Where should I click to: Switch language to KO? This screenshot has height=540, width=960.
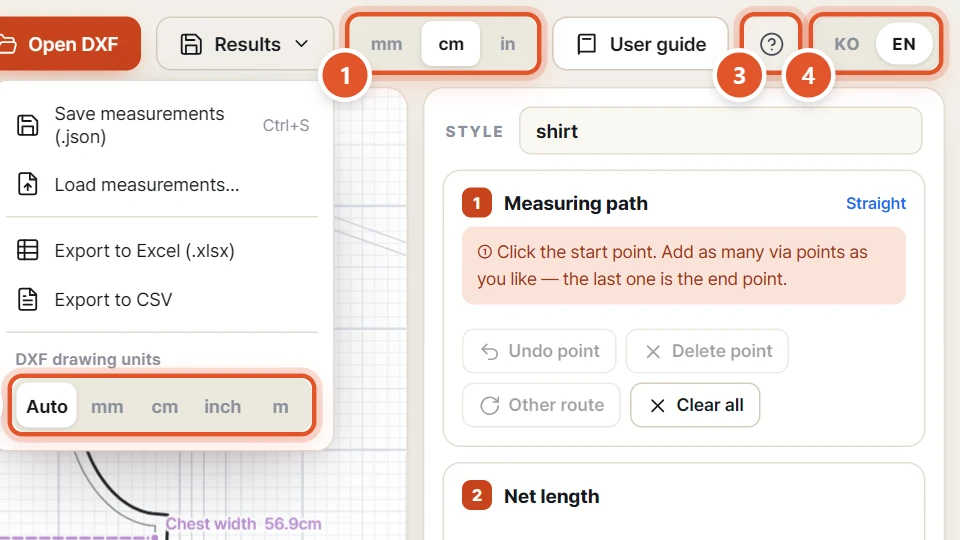pyautogui.click(x=847, y=44)
